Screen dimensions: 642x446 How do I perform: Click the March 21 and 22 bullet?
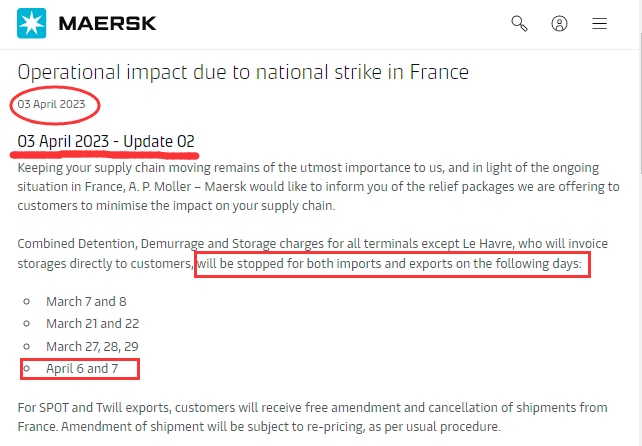point(93,324)
